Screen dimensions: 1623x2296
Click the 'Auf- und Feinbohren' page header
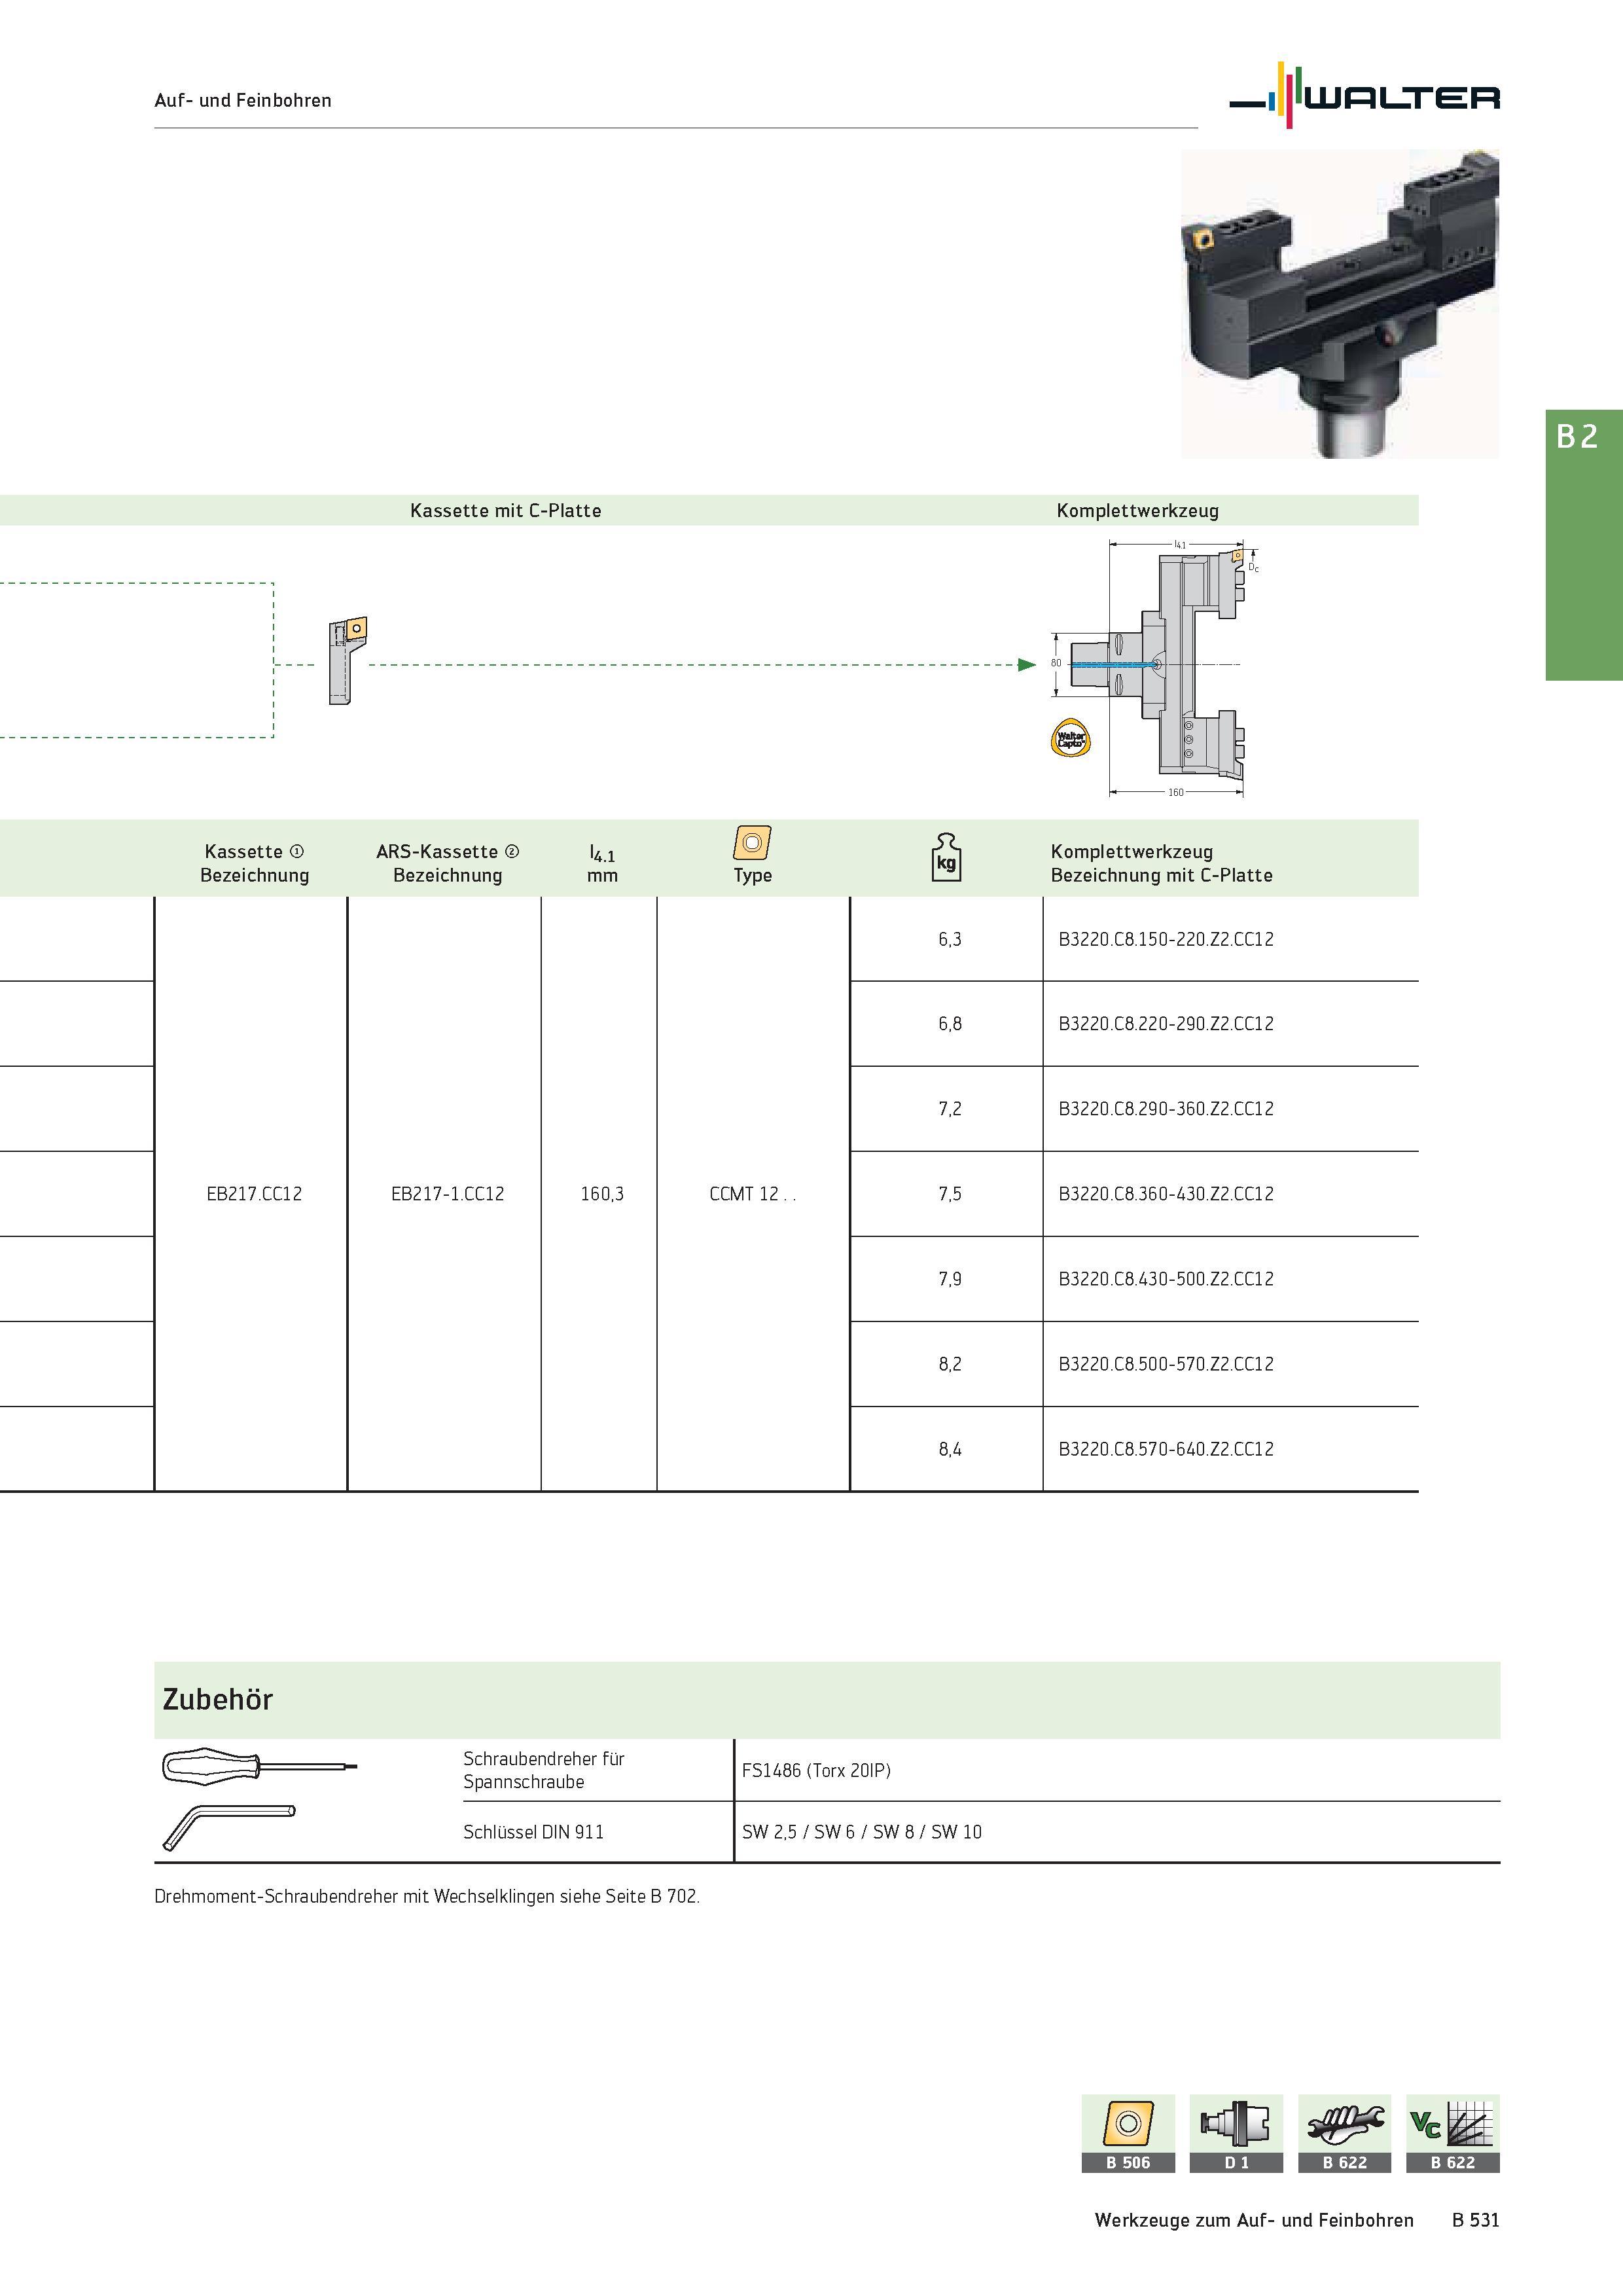tap(243, 100)
